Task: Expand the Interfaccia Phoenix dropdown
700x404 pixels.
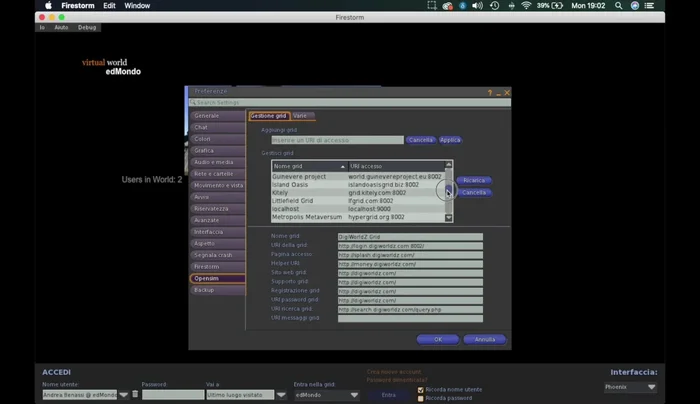Action: pyautogui.click(x=632, y=387)
